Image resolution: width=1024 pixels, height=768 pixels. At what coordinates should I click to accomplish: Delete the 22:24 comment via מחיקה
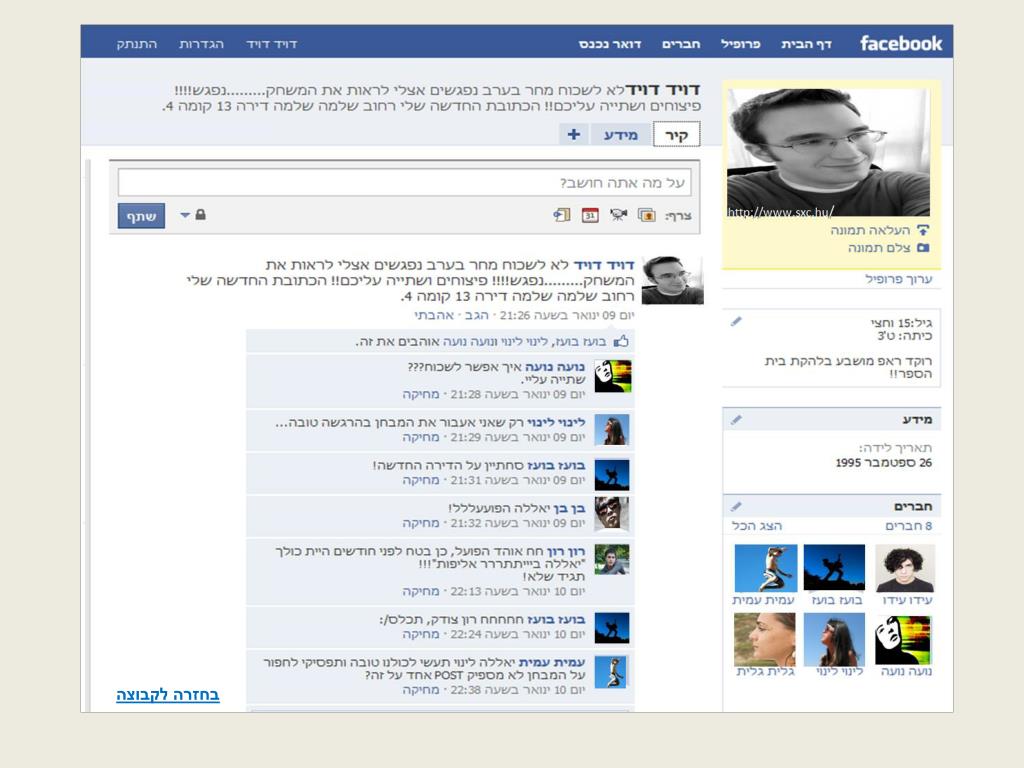click(421, 634)
